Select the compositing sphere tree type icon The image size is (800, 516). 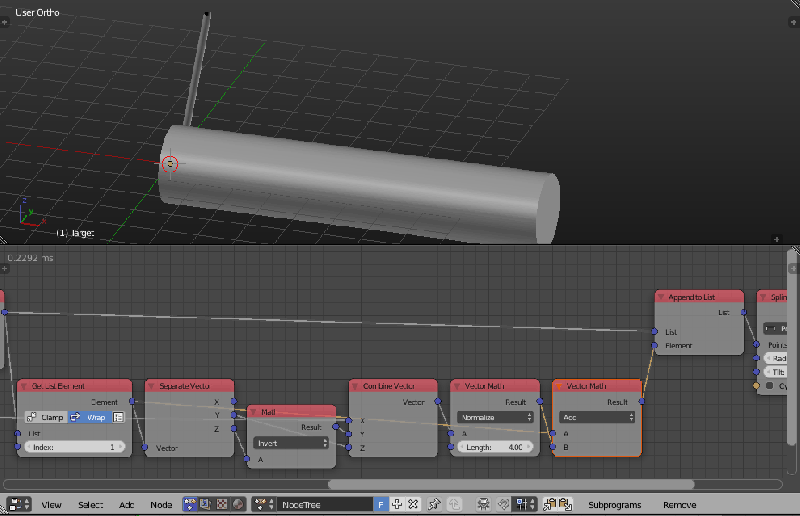(x=238, y=504)
